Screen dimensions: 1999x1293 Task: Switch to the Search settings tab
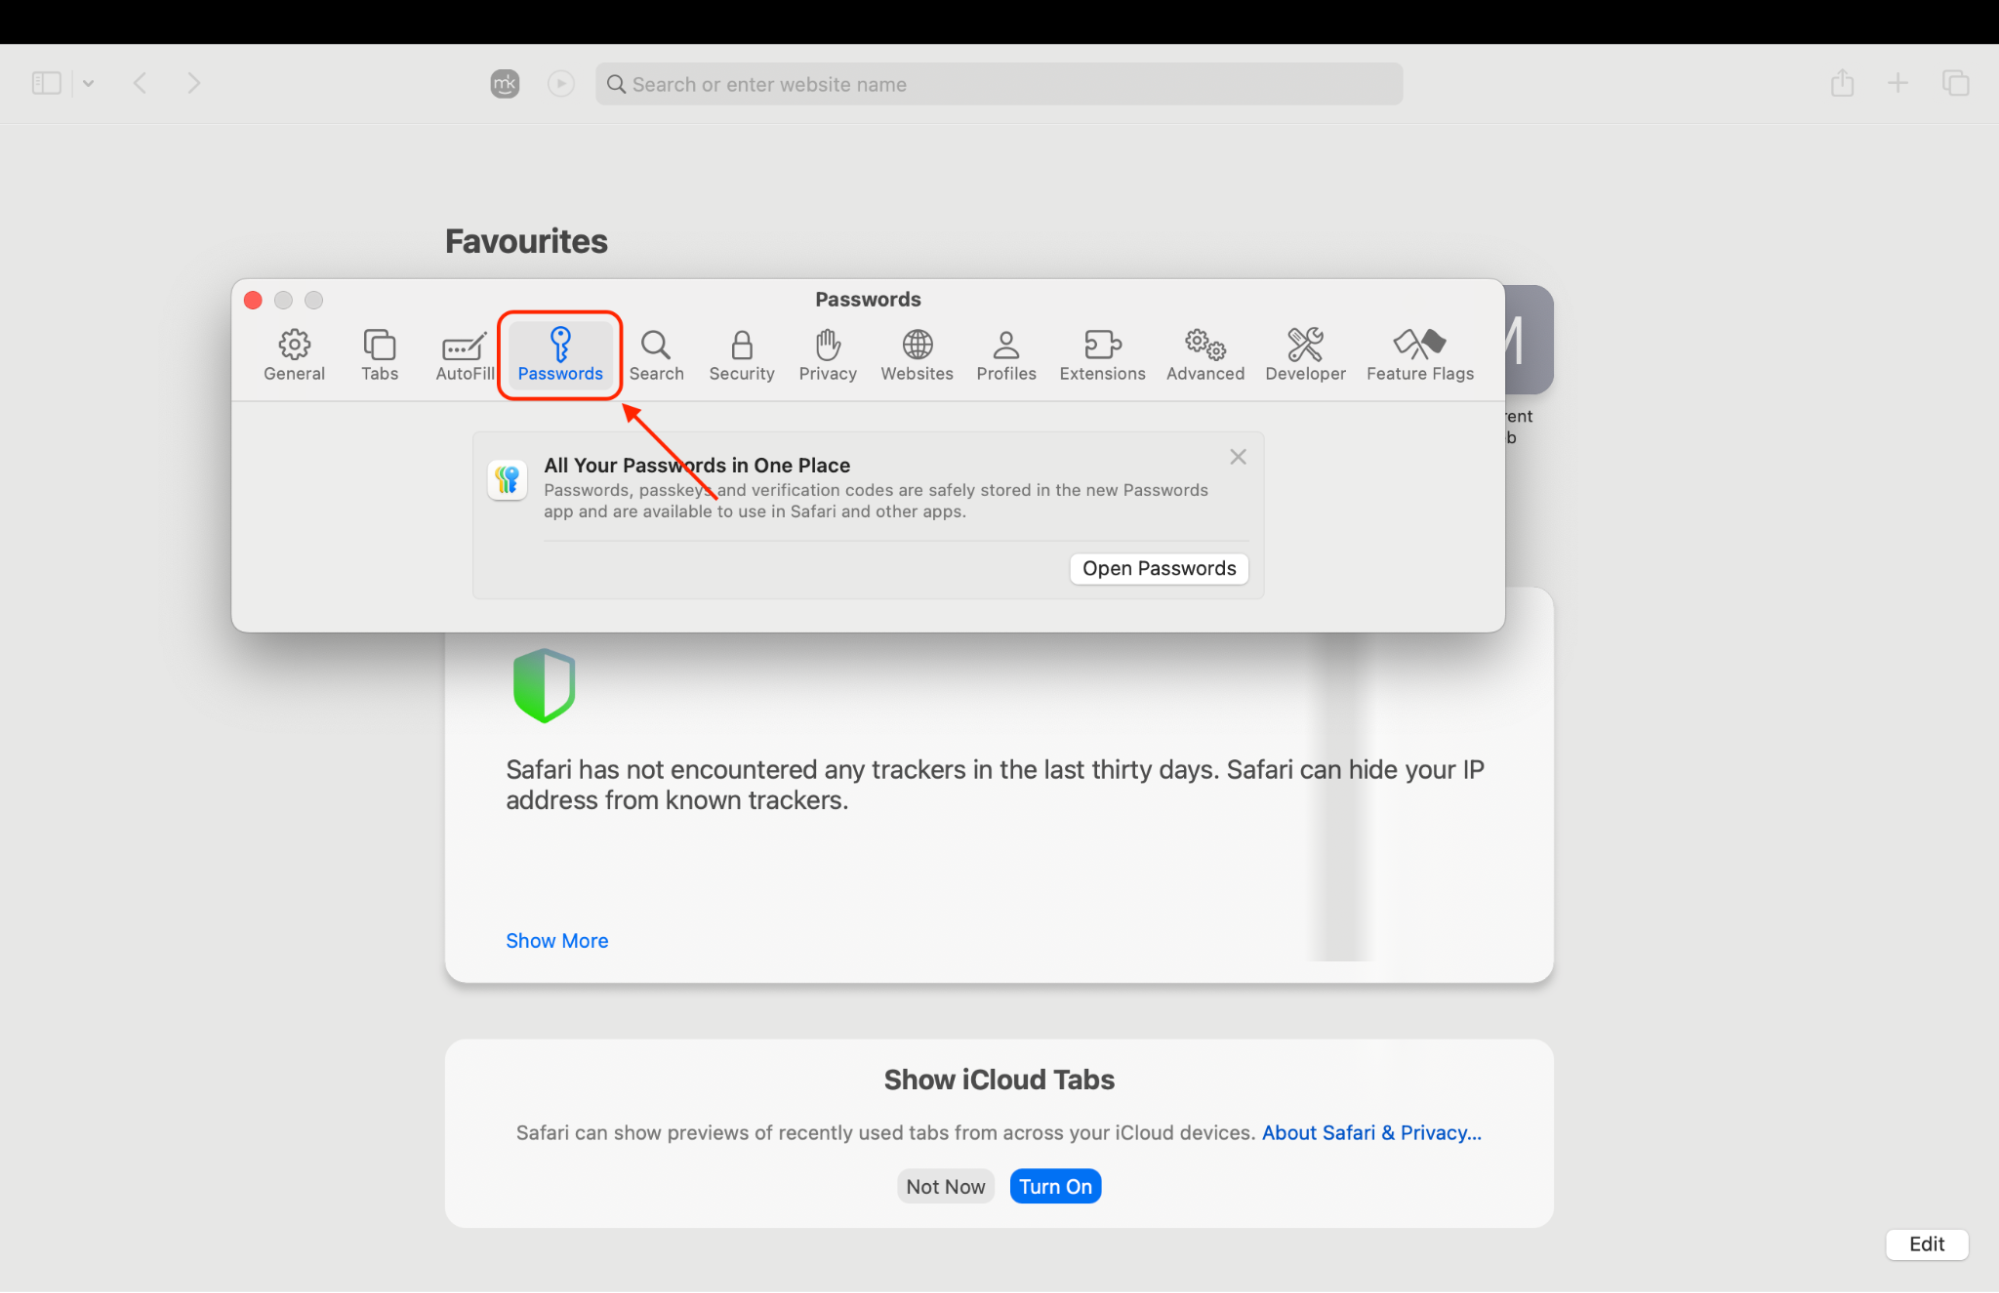656,354
